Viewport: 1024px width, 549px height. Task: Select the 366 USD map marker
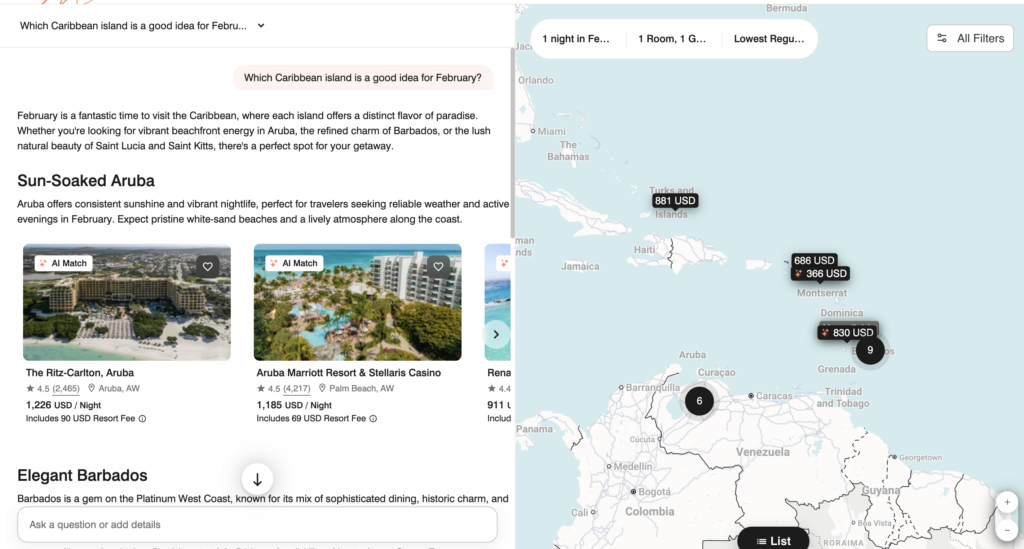pos(820,274)
